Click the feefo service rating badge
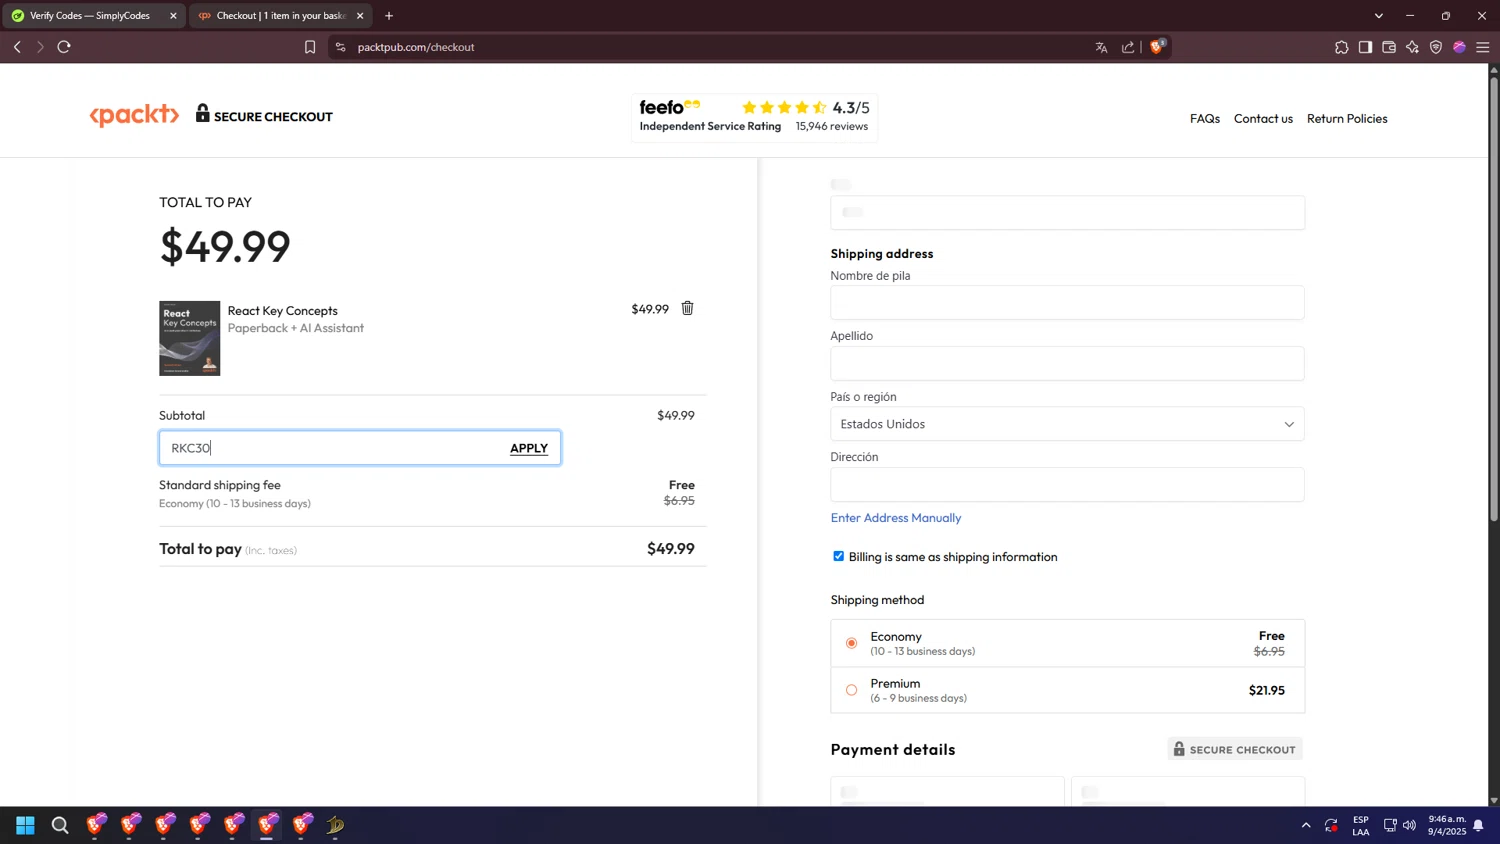 (x=755, y=117)
